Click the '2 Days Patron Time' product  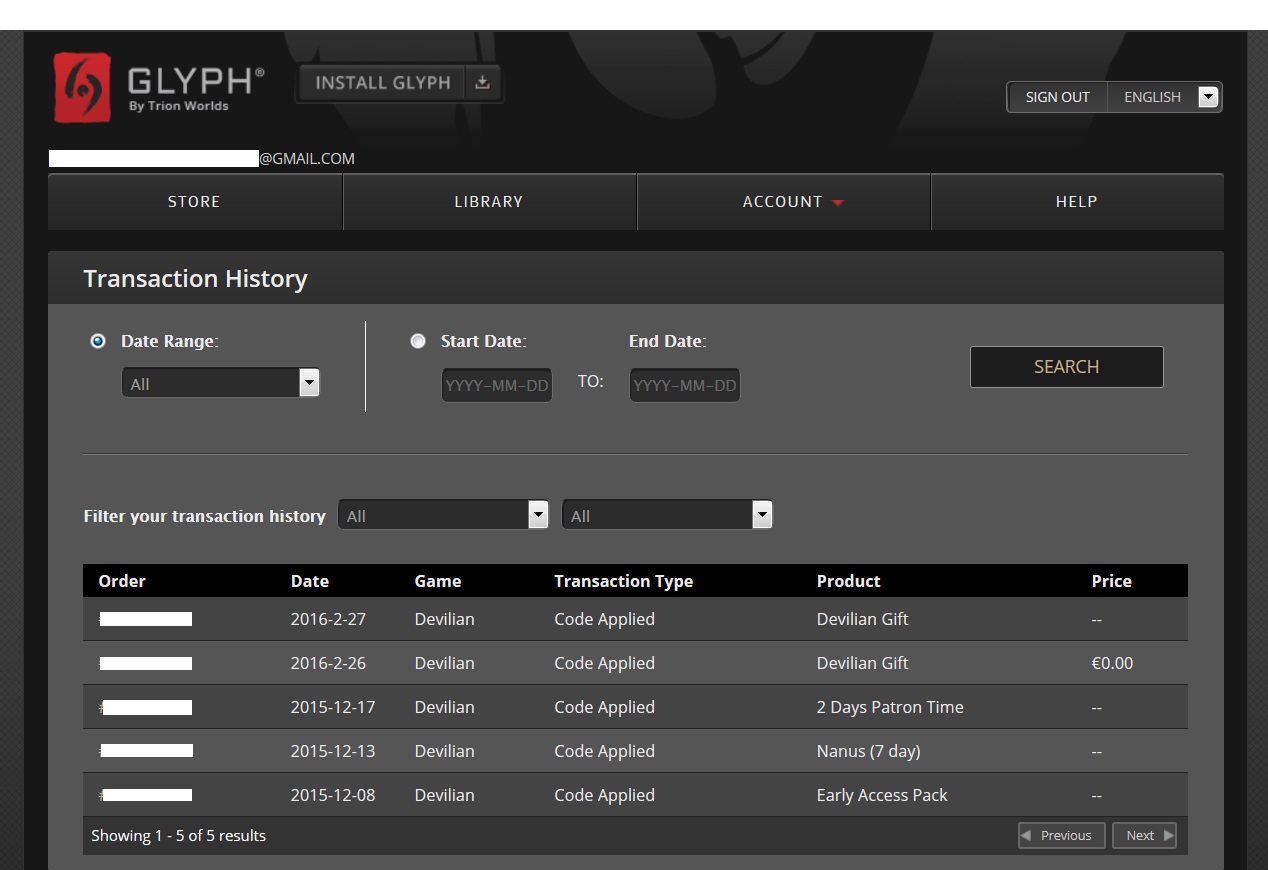tap(890, 707)
